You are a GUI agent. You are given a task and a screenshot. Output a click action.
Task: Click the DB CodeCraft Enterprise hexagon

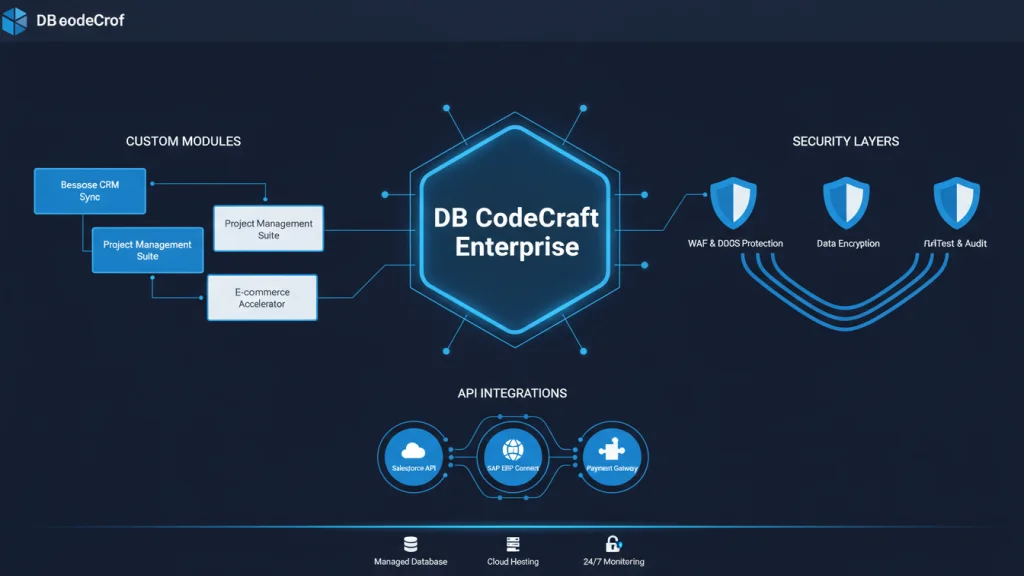point(515,231)
